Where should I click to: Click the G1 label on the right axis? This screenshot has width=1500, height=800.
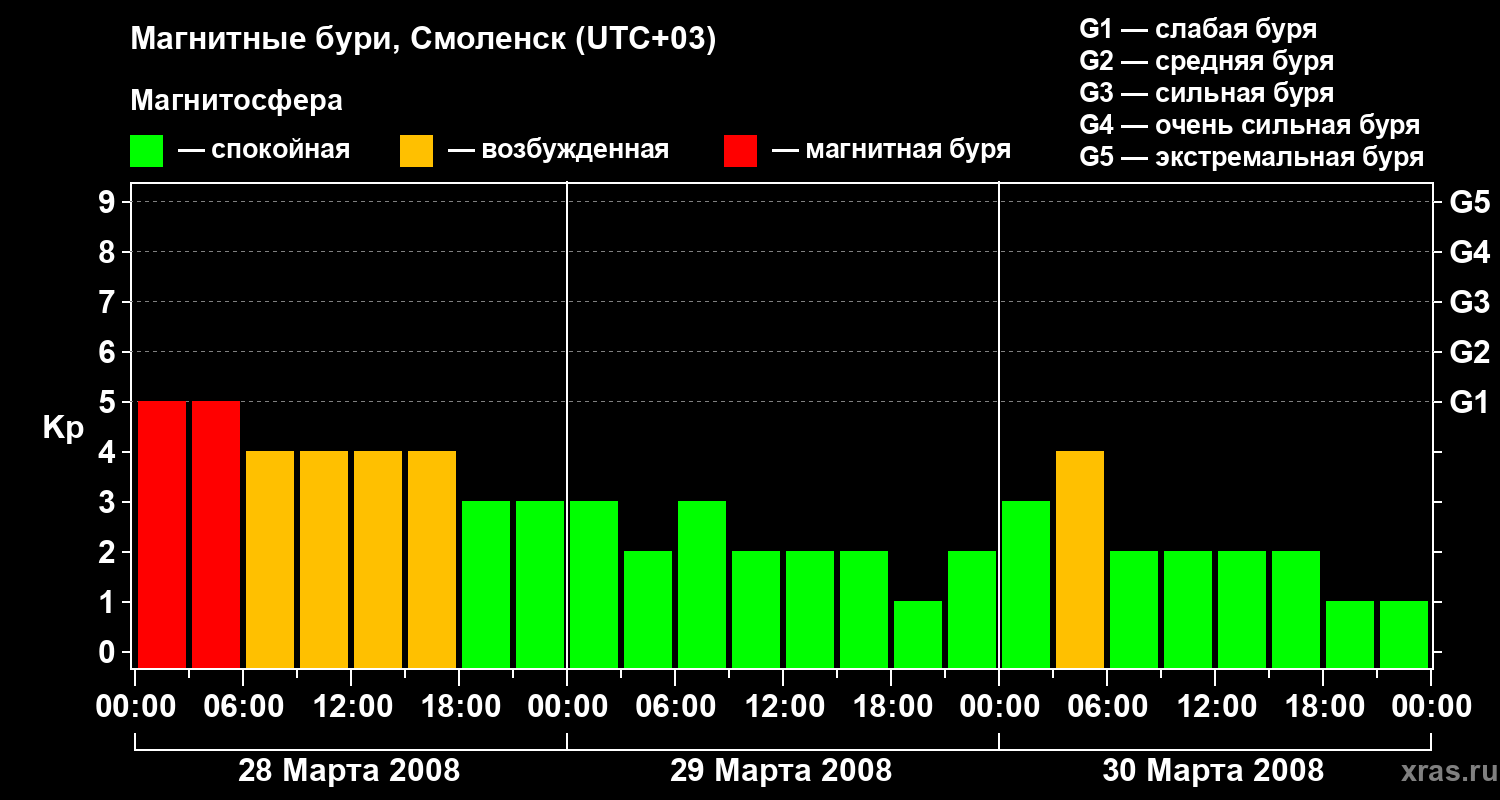point(1469,402)
